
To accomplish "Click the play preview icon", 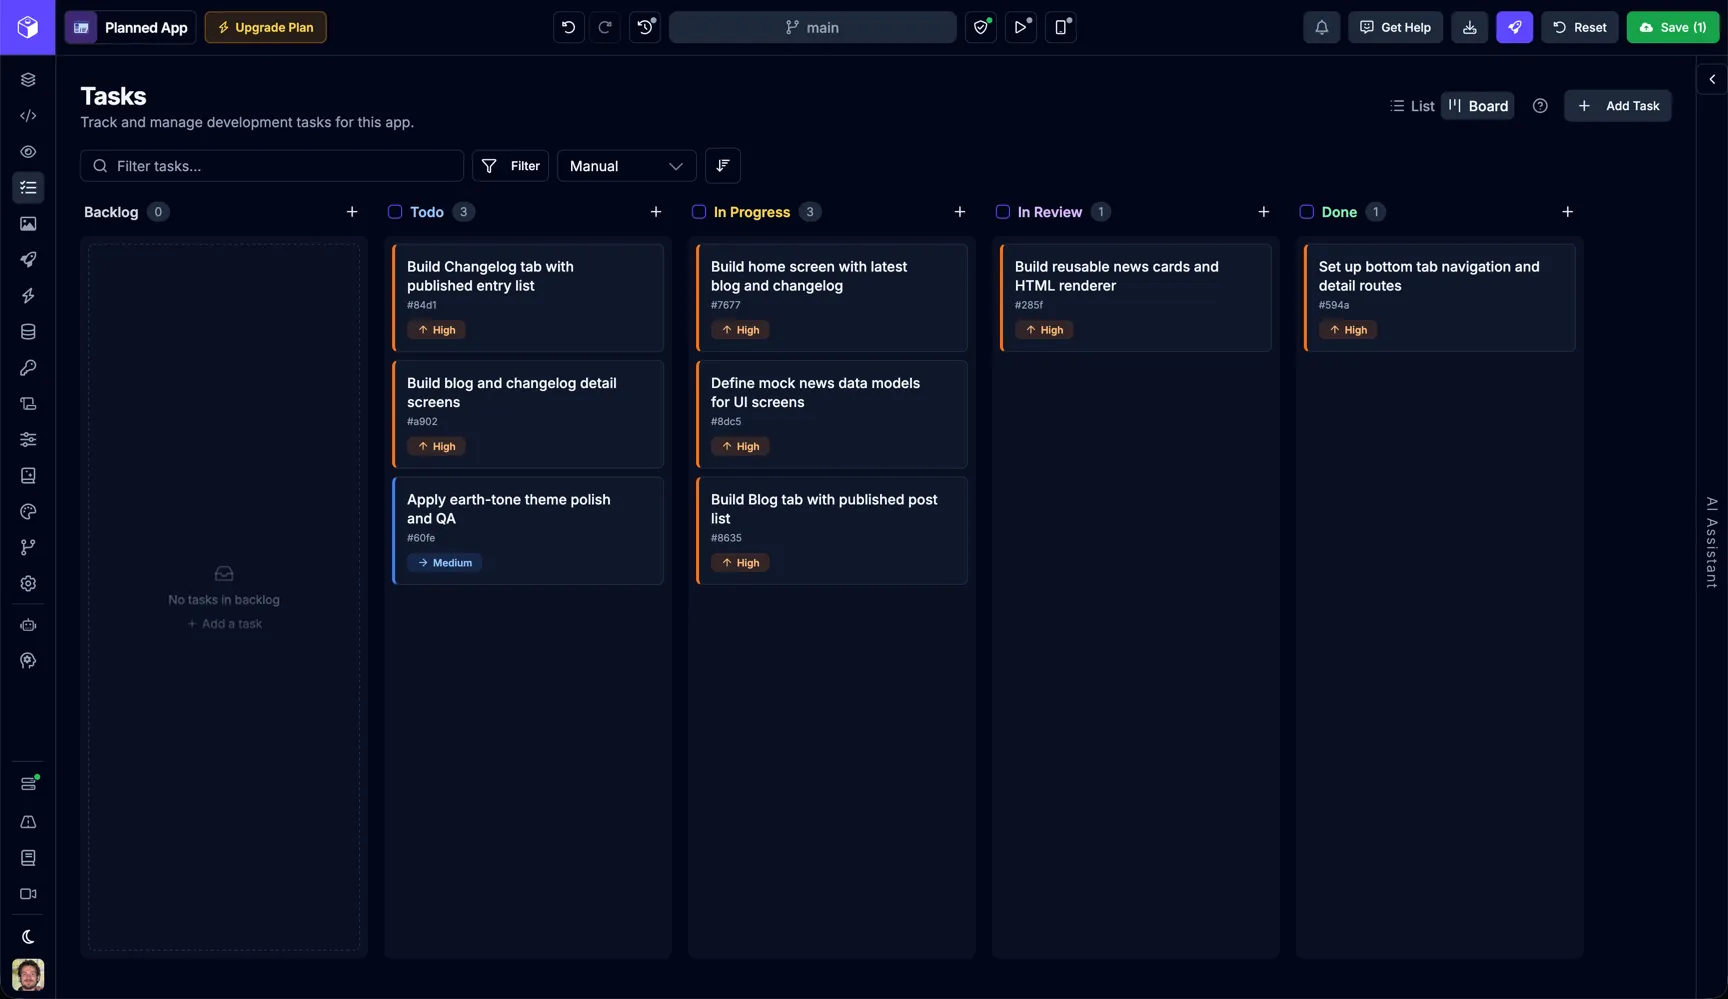I will tap(1021, 27).
